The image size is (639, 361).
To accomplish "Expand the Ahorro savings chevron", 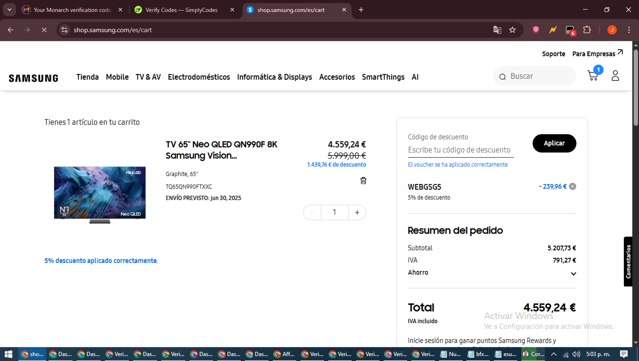I will (x=573, y=274).
